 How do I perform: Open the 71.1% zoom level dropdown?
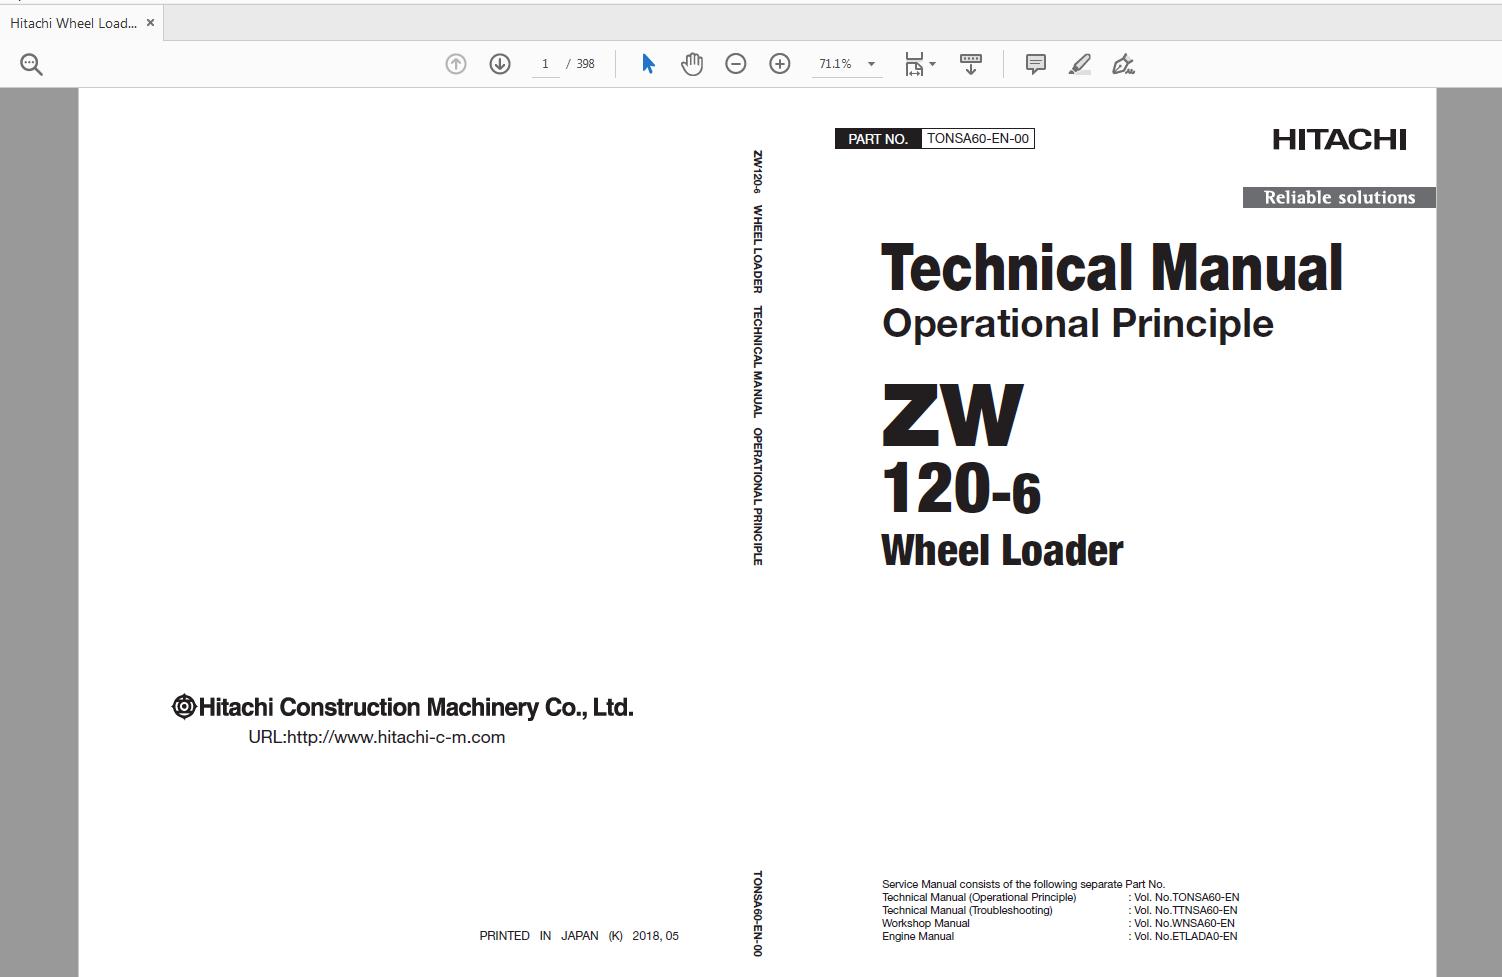click(x=847, y=64)
